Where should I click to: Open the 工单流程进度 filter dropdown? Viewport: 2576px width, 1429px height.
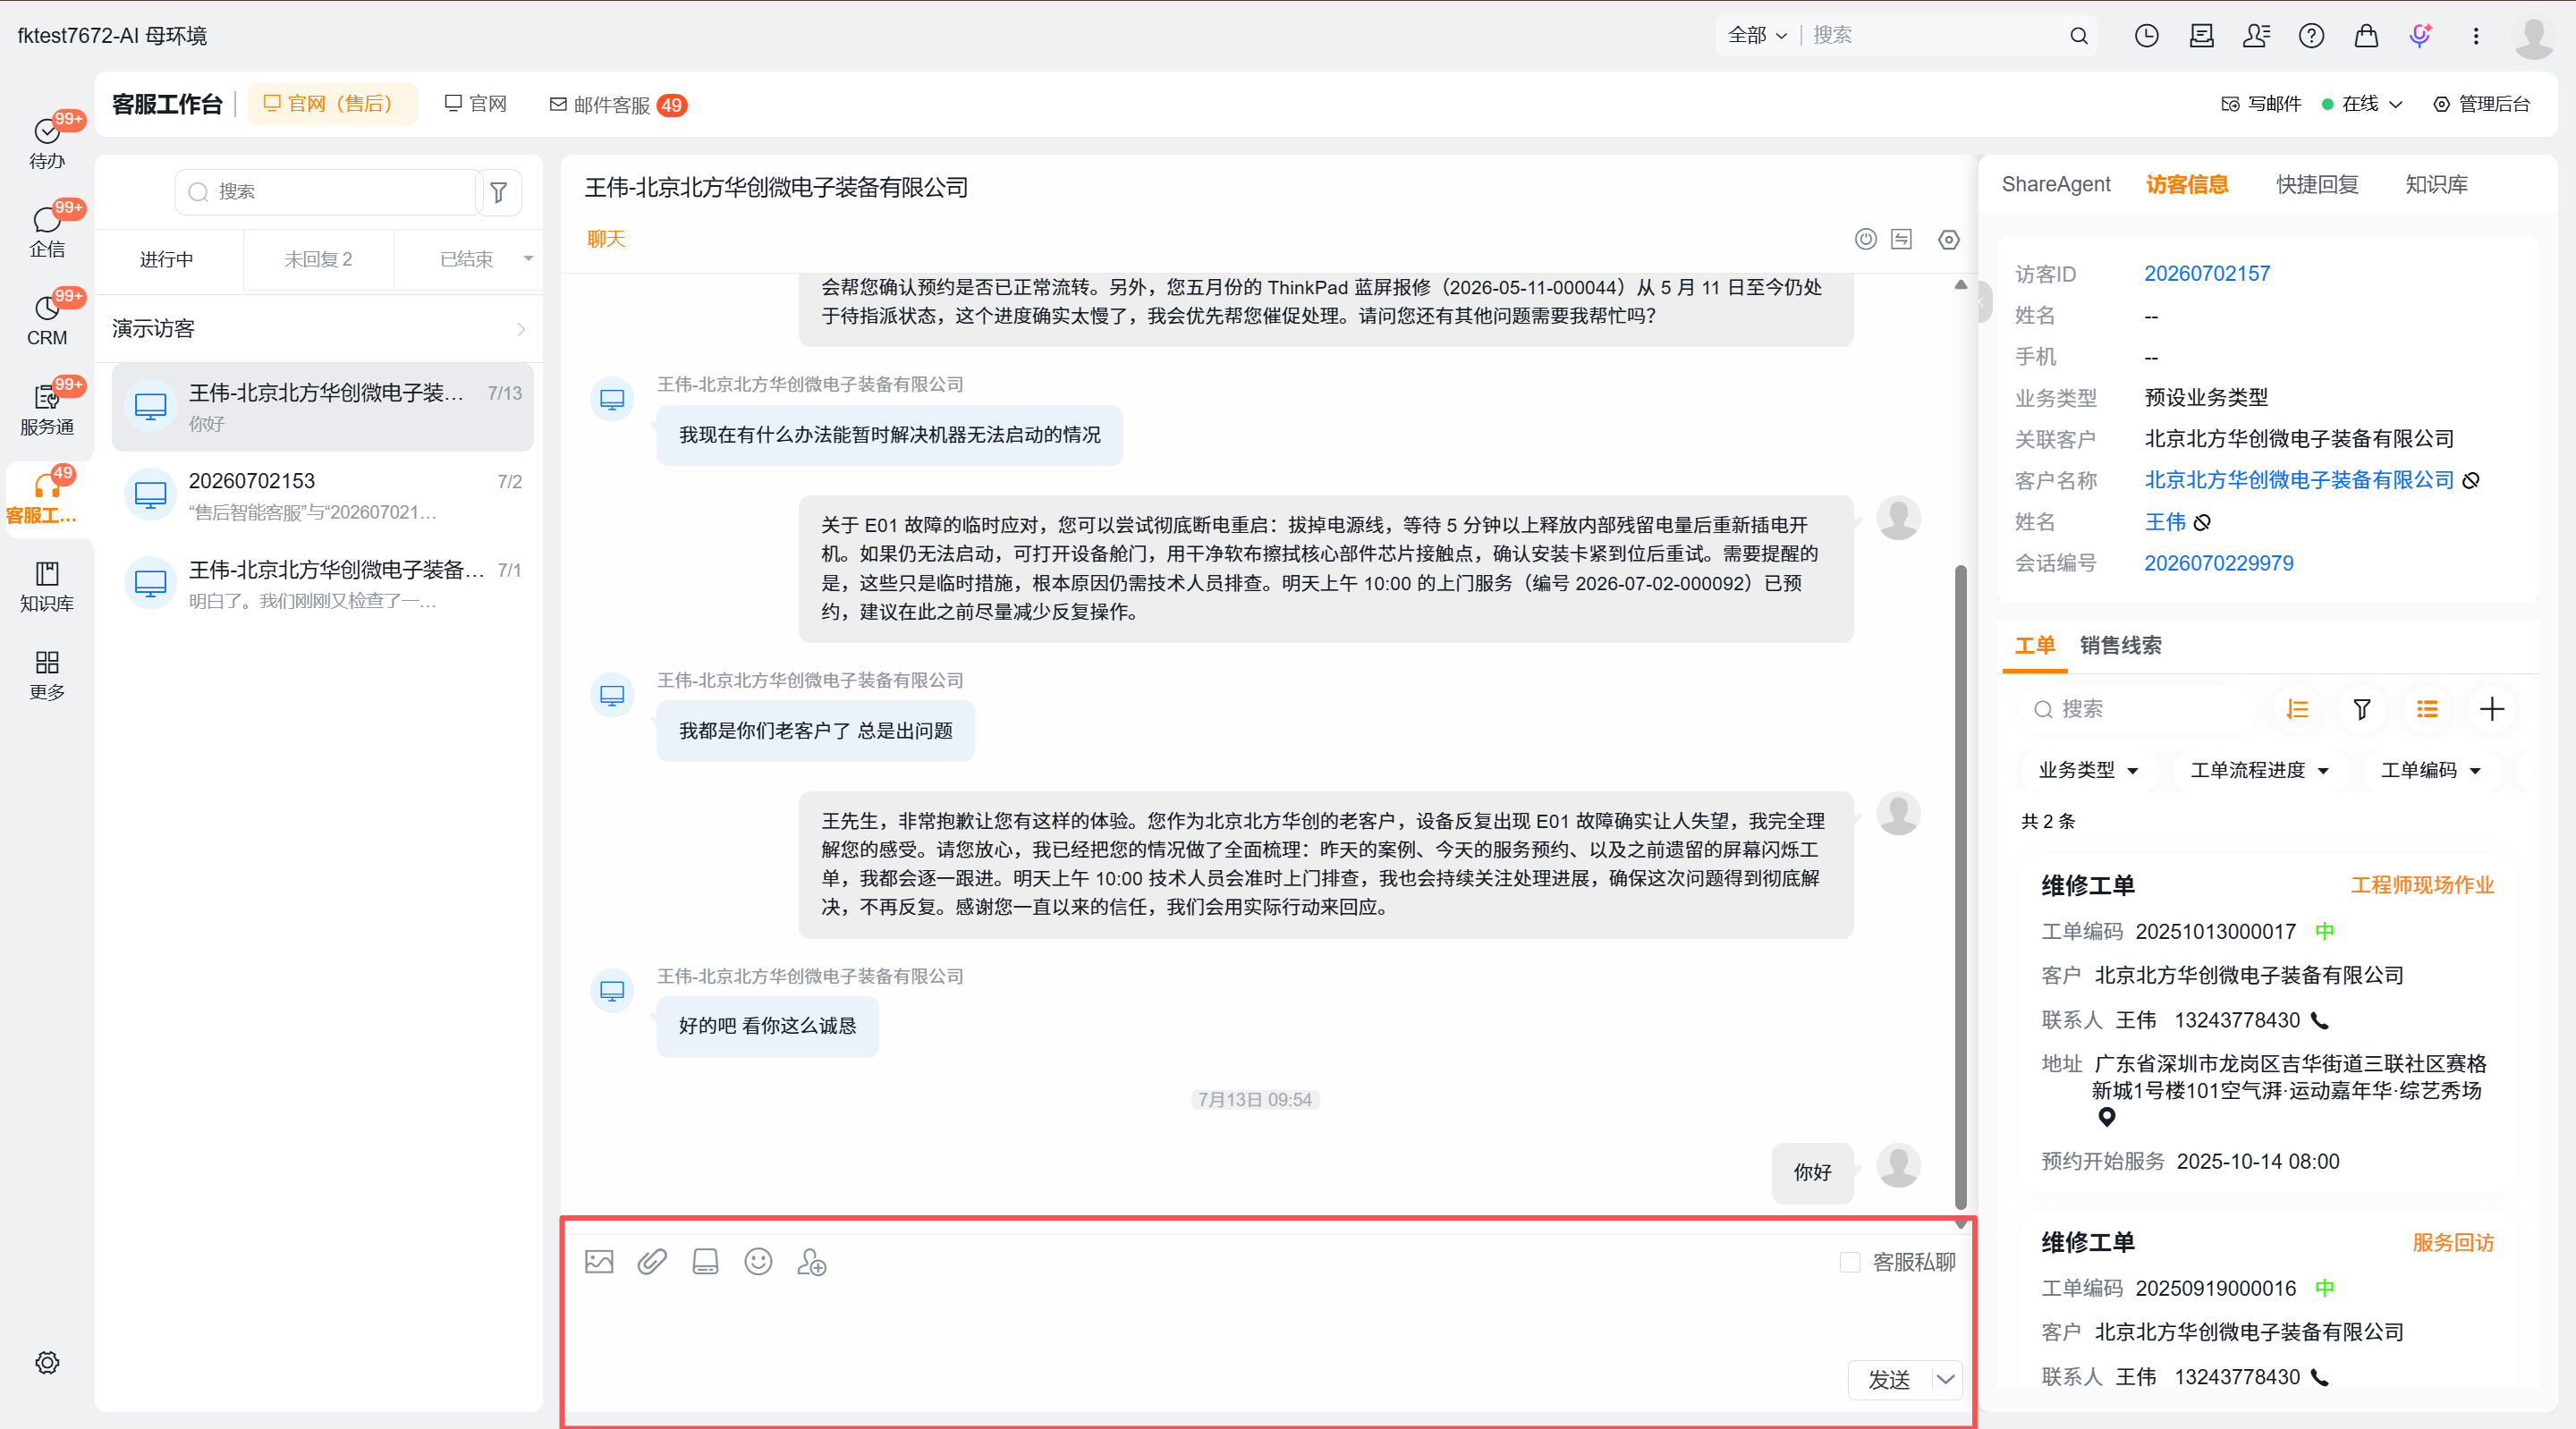click(2259, 770)
